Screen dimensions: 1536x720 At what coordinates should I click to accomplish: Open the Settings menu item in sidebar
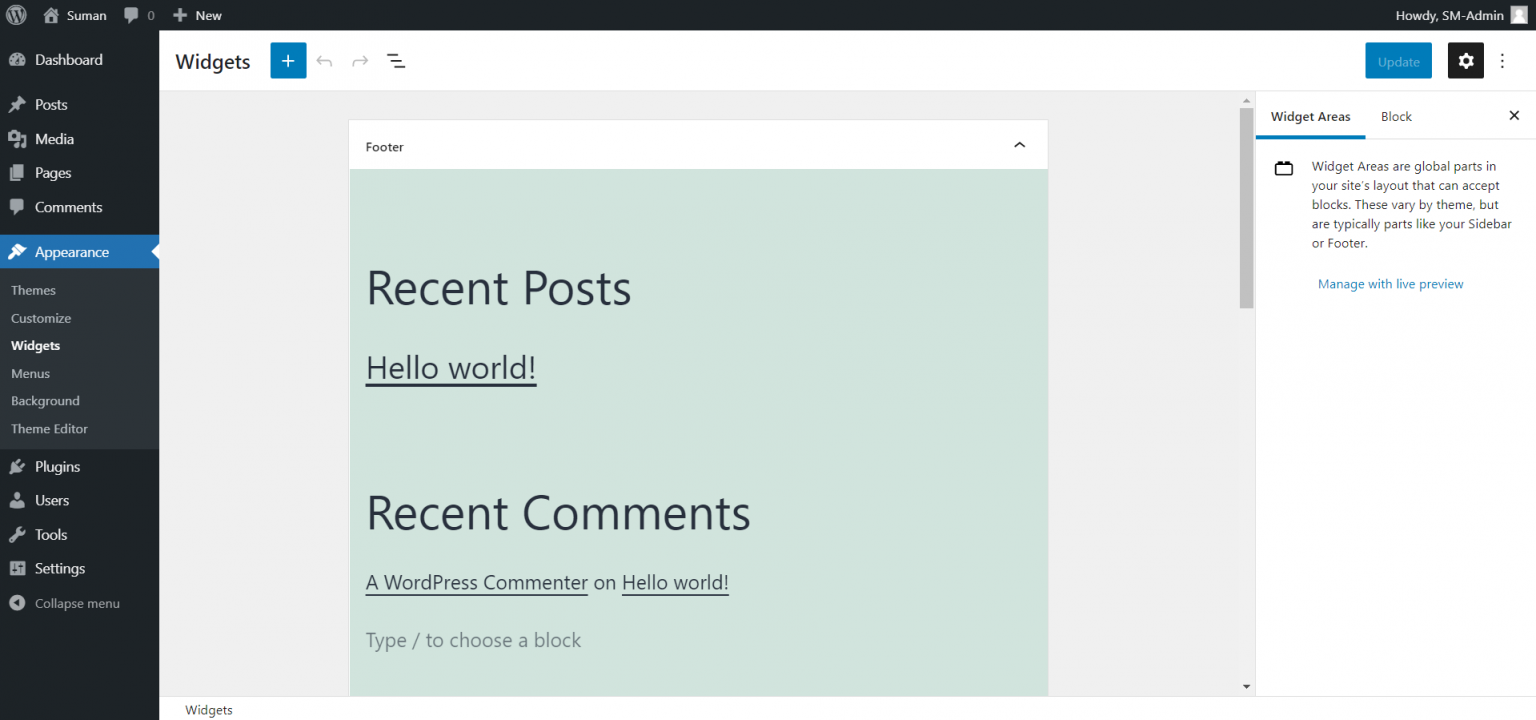coord(79,569)
